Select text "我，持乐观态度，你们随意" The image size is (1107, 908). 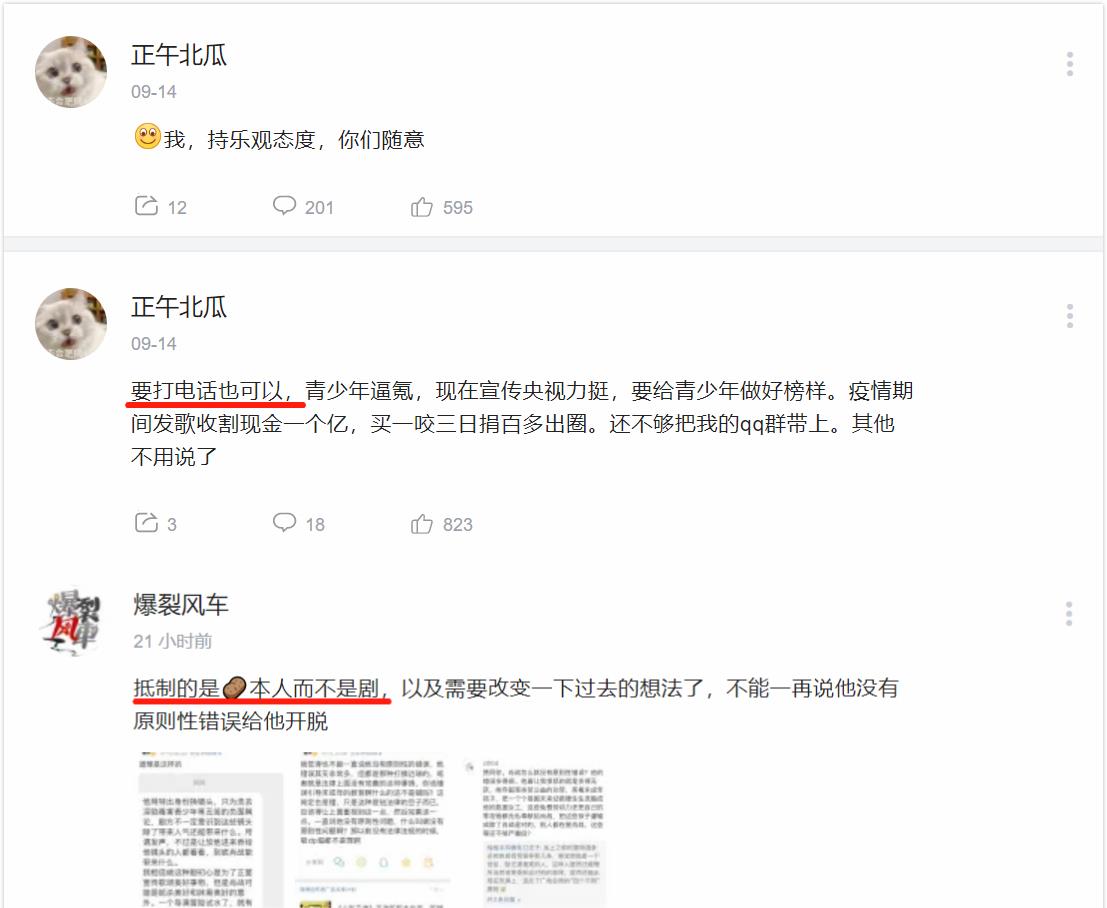click(294, 140)
